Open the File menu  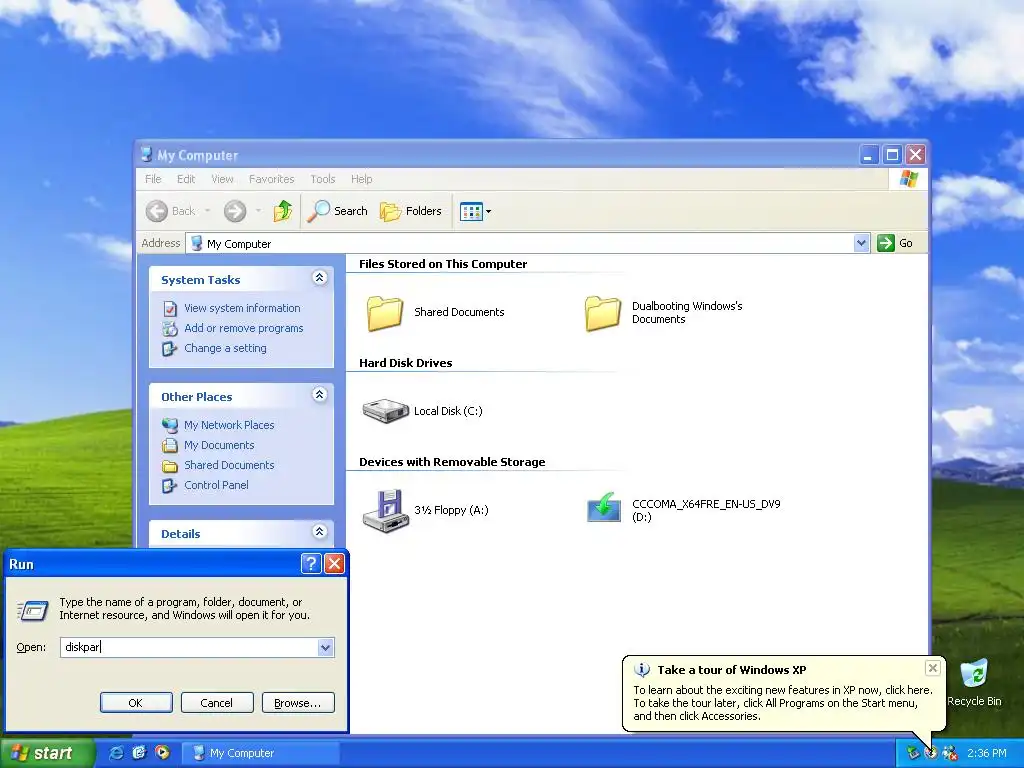(x=153, y=179)
